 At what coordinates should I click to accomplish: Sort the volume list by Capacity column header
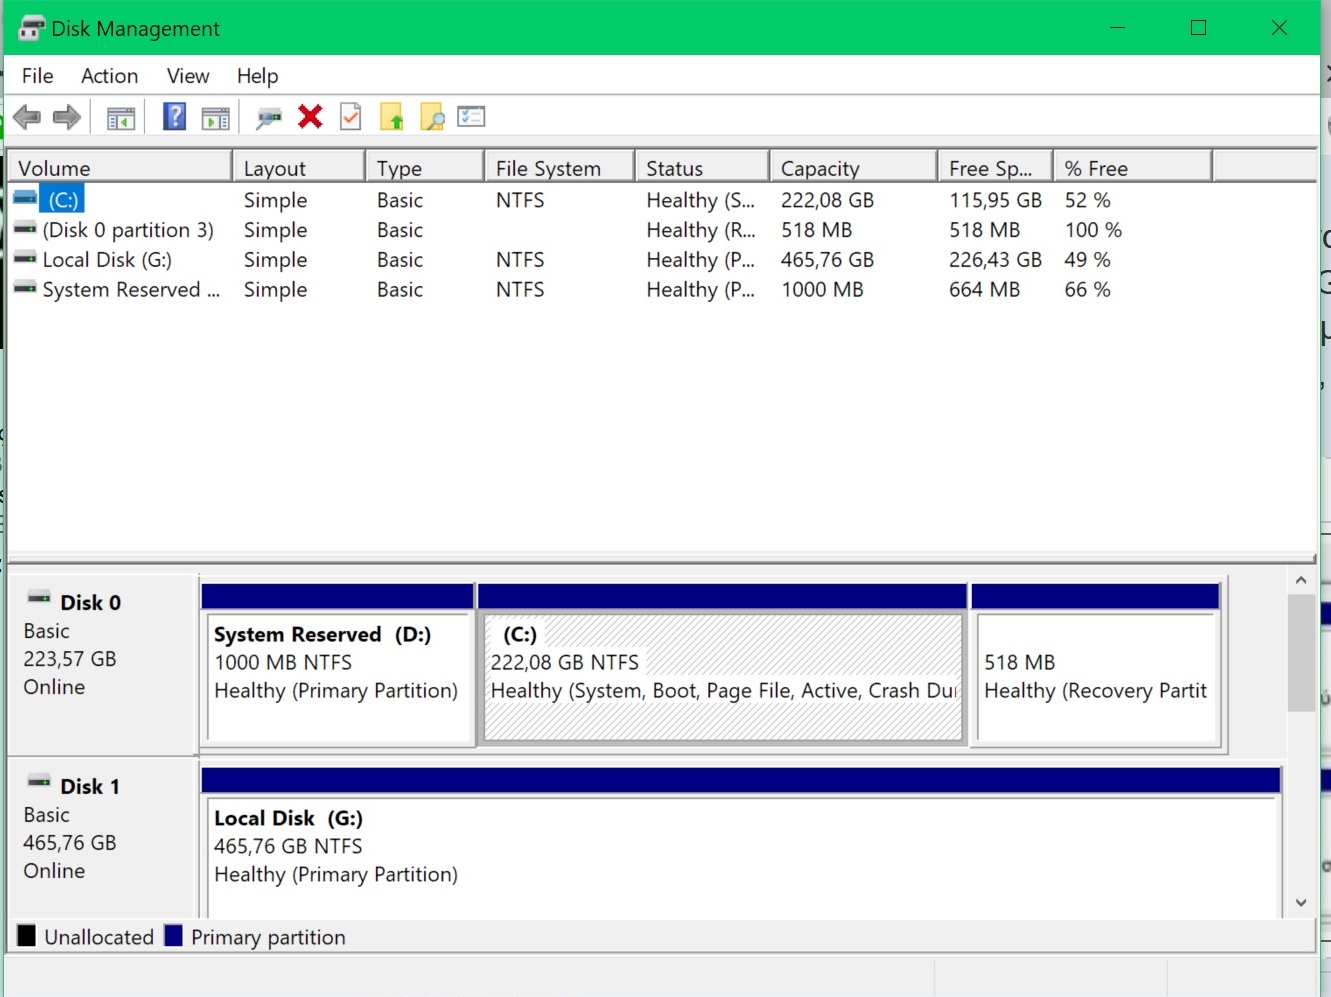(853, 168)
